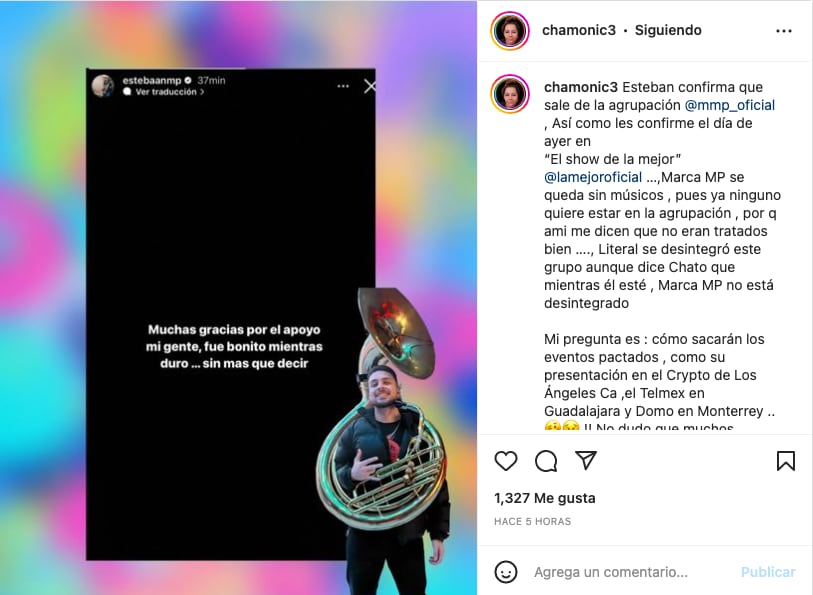813x595 pixels.
Task: Open estebaanmp username in the story
Action: (152, 80)
